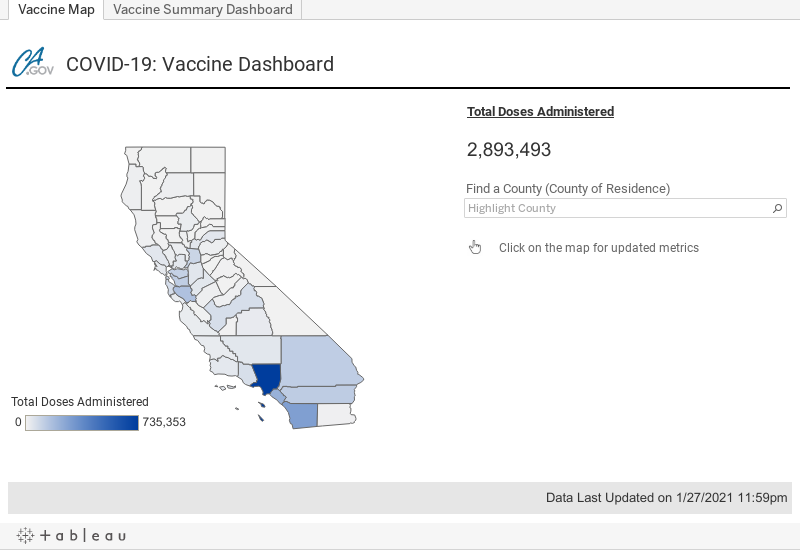Select Imperial County in southeast corner
Screen dimensions: 800x550
(x=337, y=415)
